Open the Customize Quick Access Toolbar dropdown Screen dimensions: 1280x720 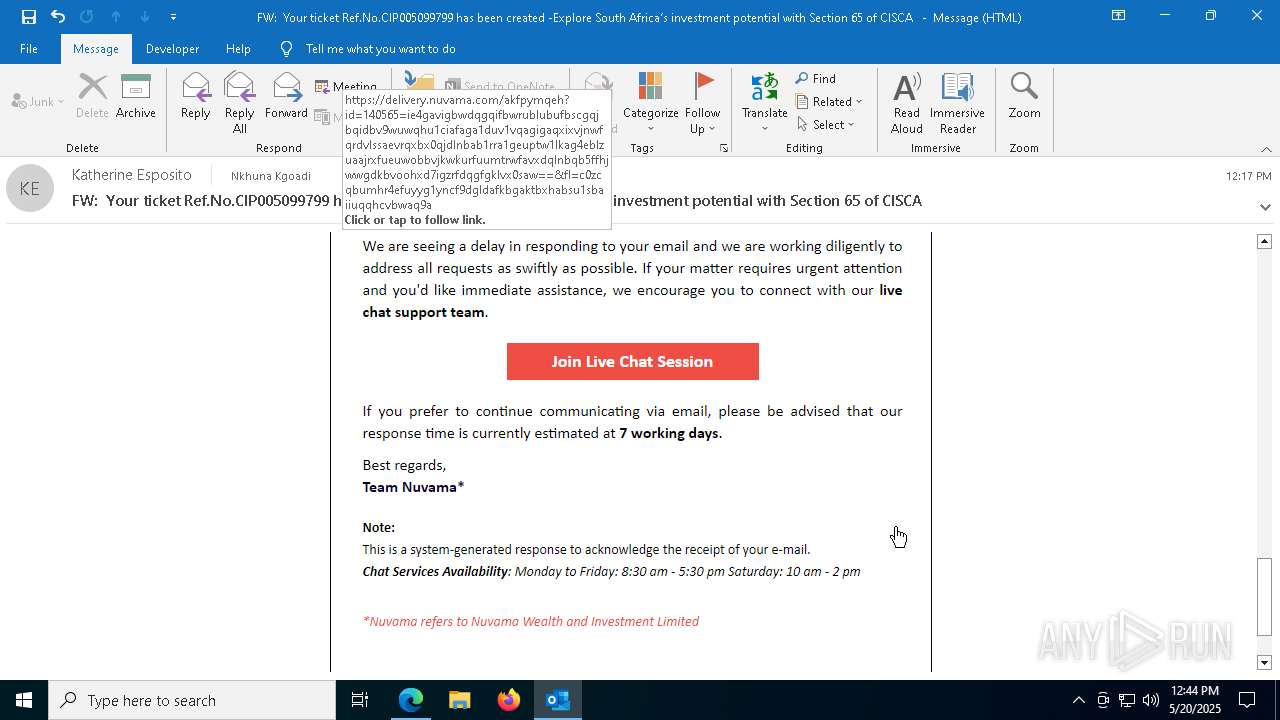click(174, 17)
